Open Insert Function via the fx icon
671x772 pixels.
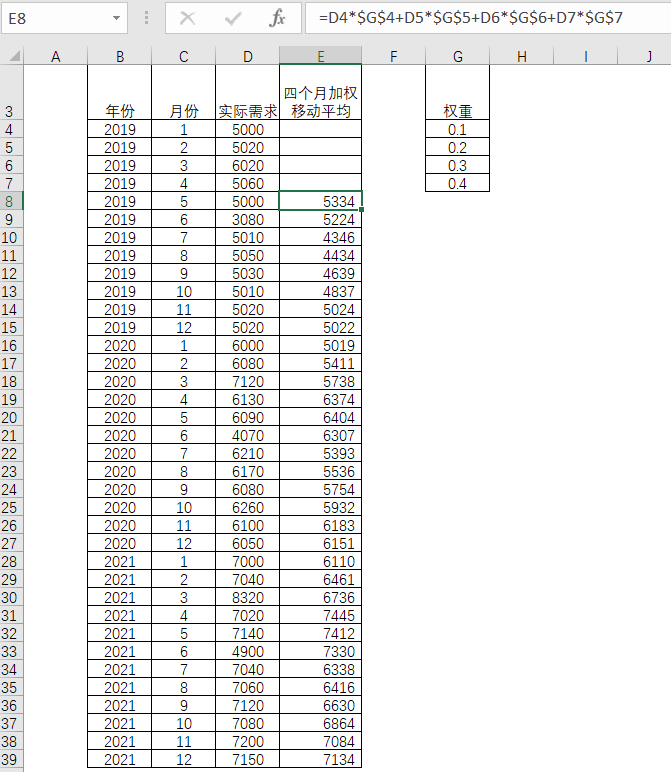[278, 18]
